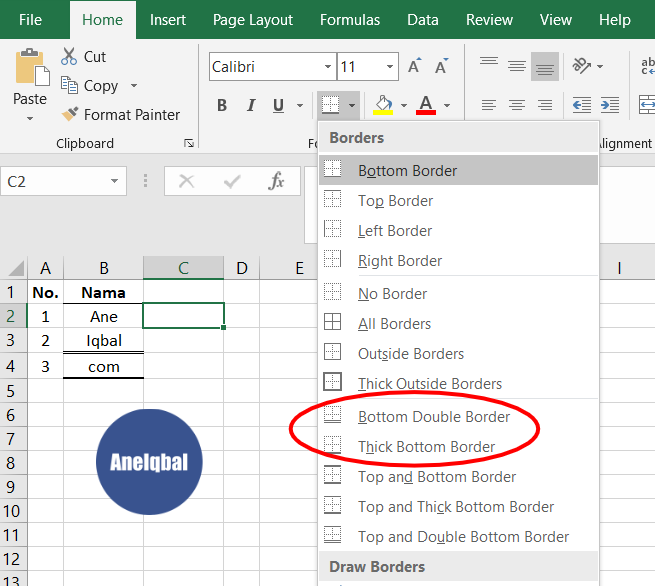Cut the selection with the scissors icon
This screenshot has height=586, width=655.
[x=69, y=56]
